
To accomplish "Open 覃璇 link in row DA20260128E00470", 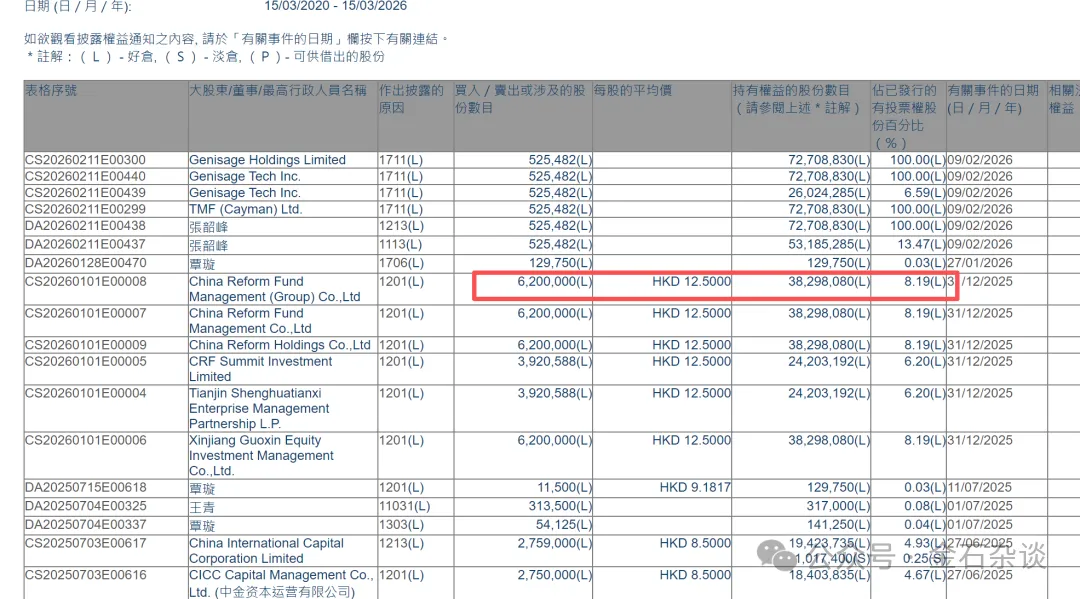I will [x=202, y=264].
